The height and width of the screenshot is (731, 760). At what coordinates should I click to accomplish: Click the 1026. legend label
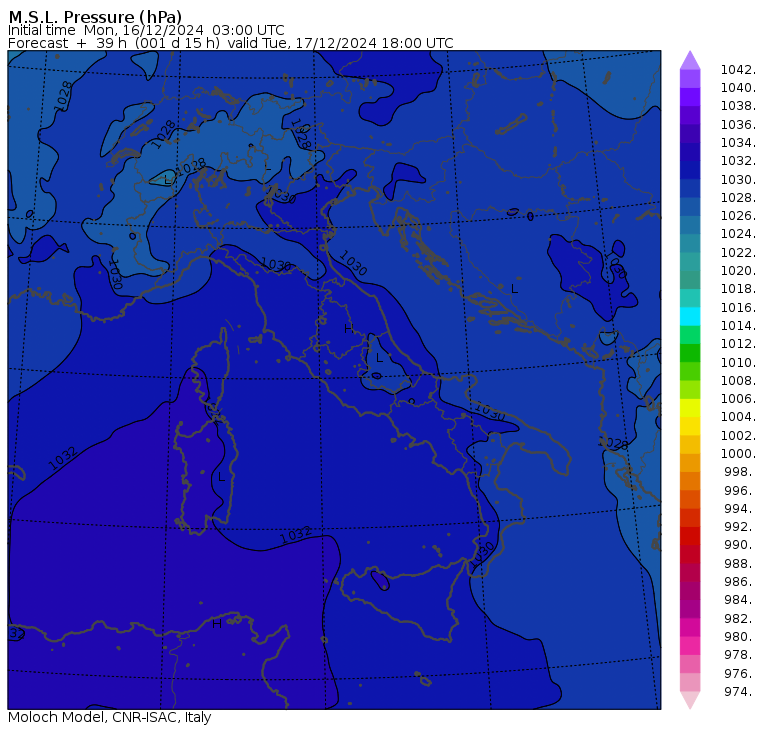click(x=738, y=215)
